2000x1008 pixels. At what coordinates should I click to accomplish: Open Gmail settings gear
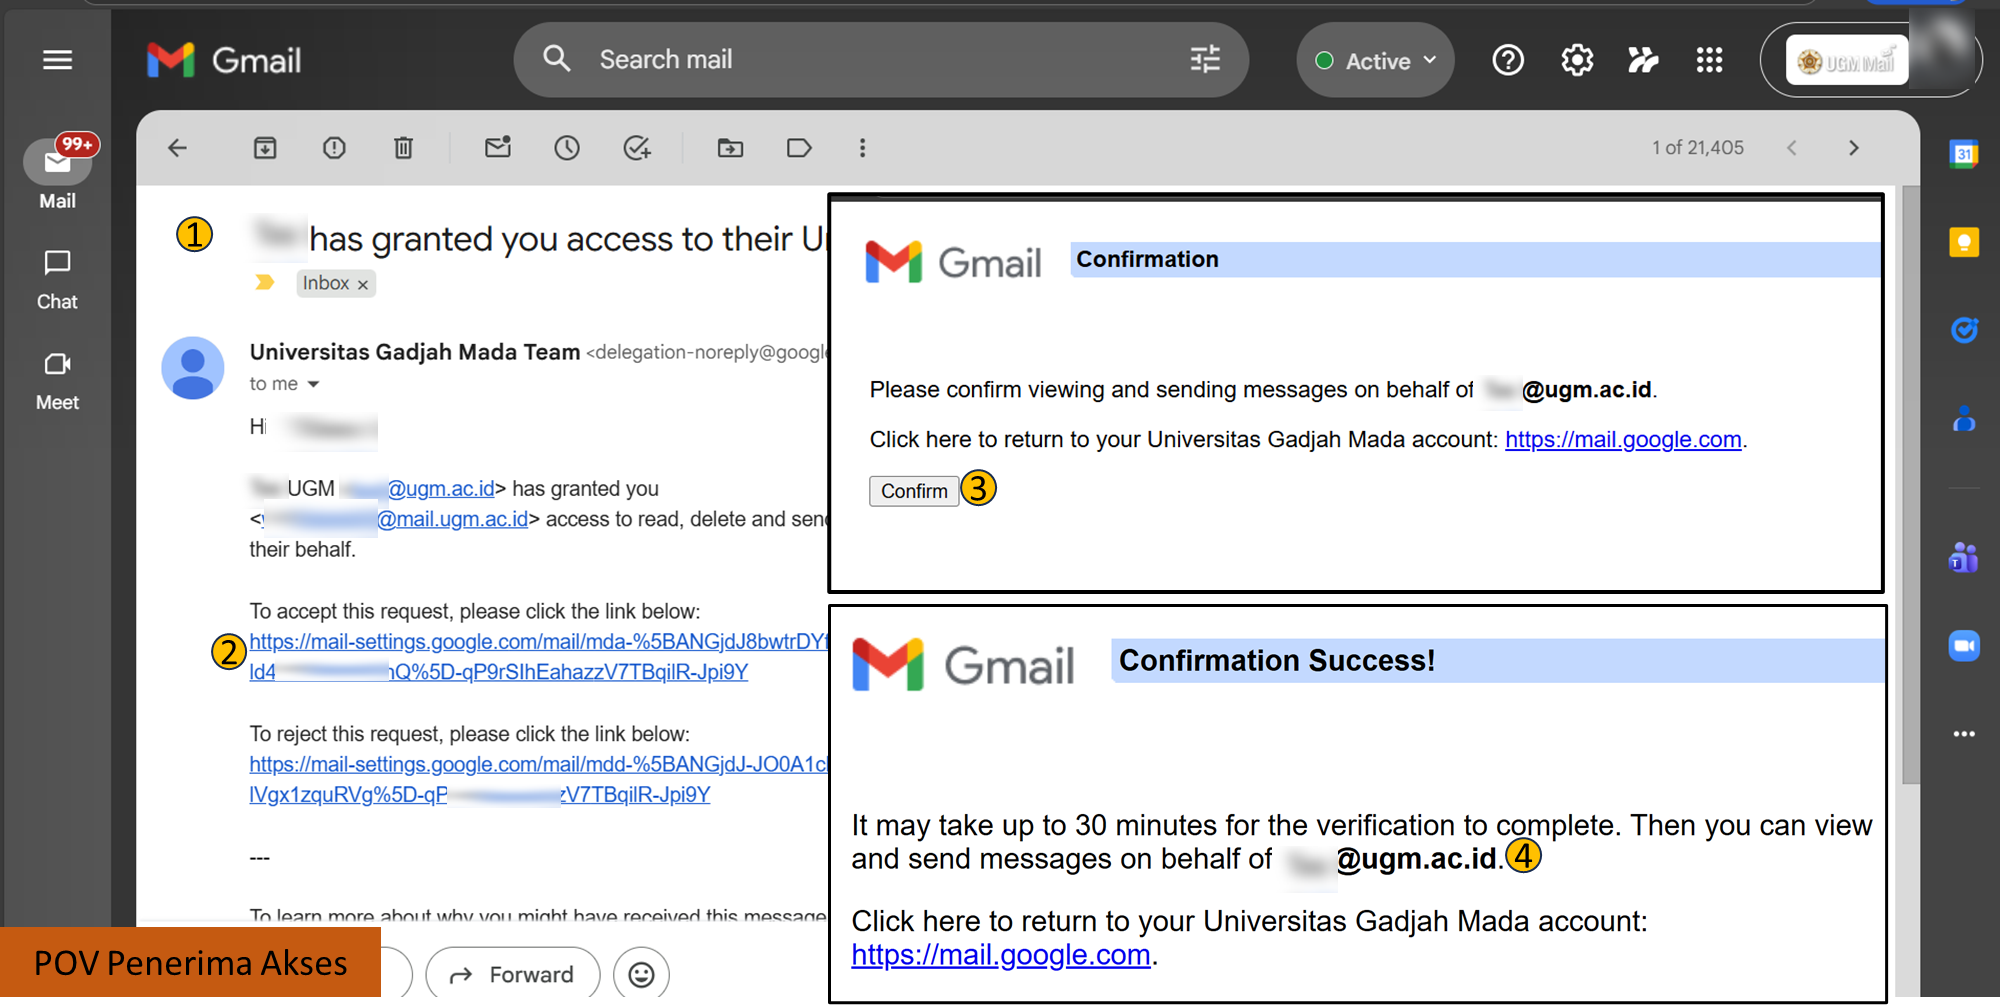coord(1577,61)
